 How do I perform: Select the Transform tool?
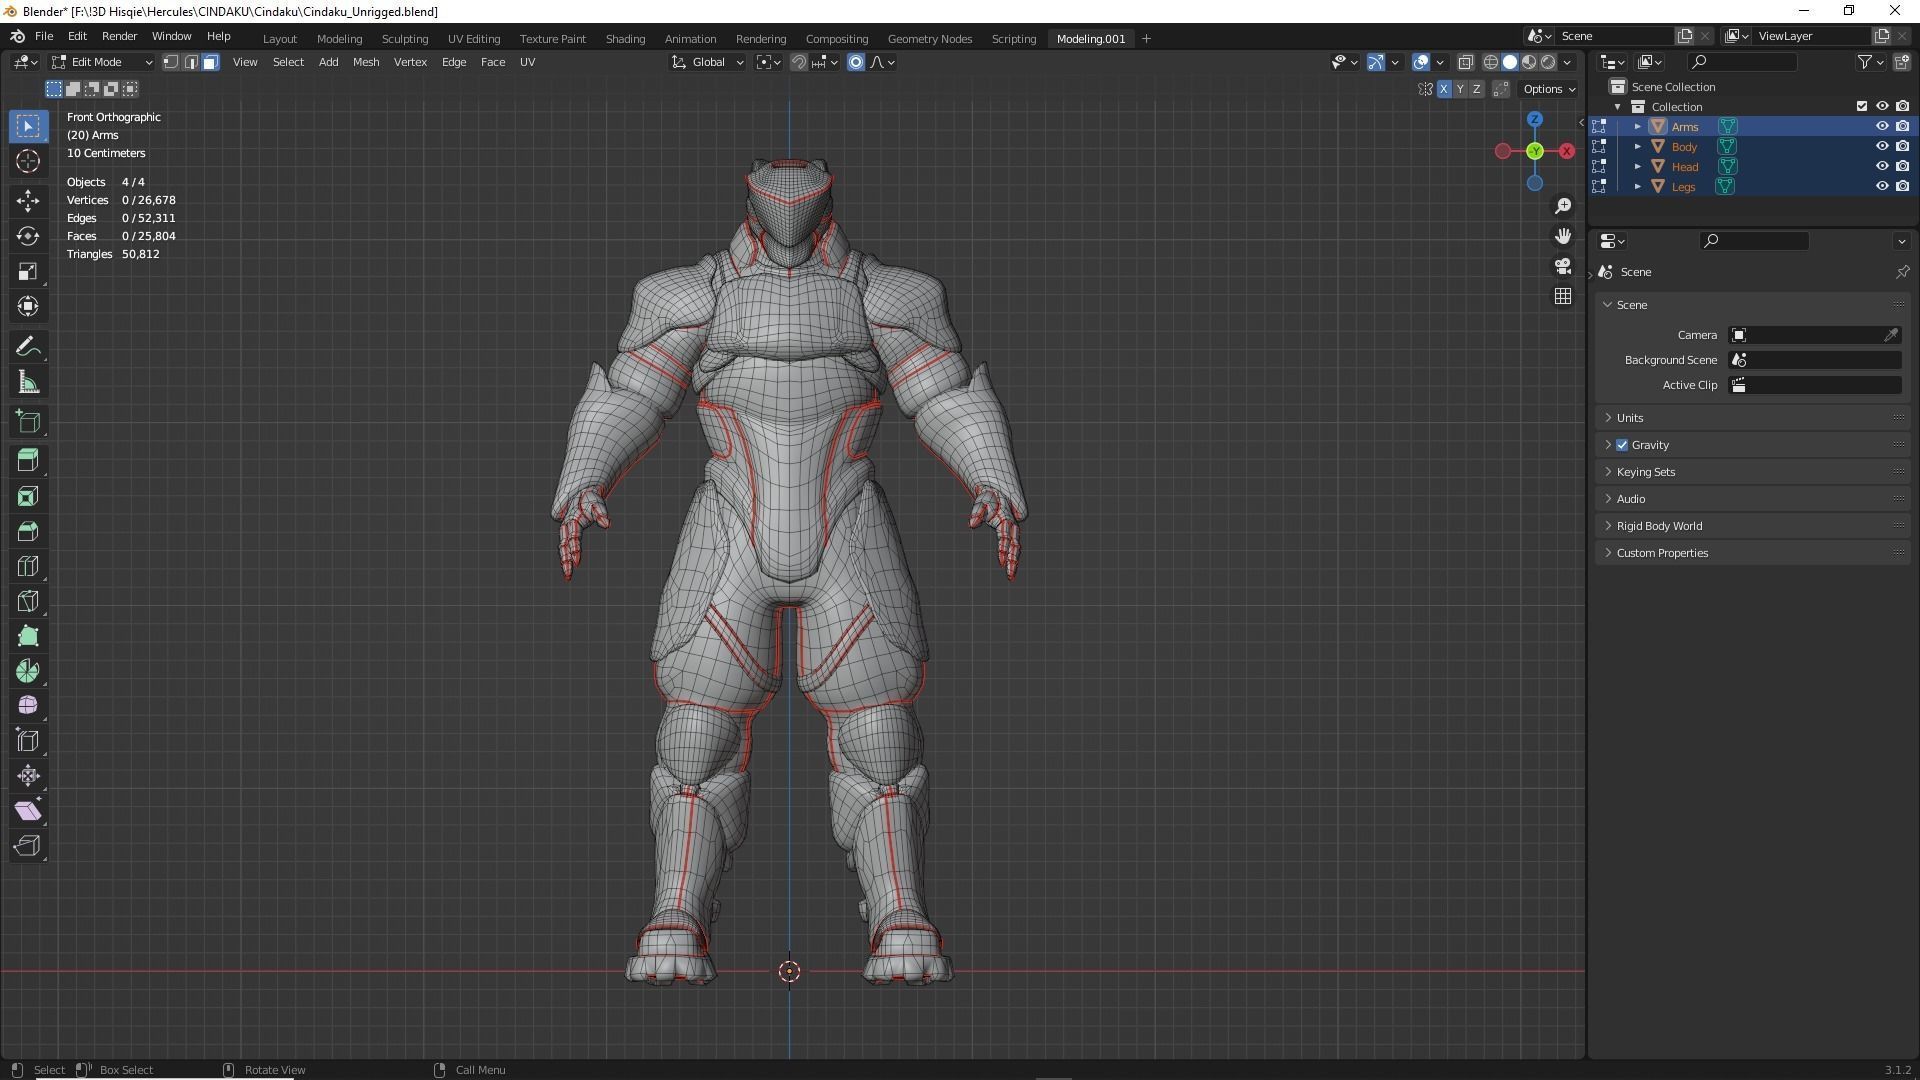[x=28, y=306]
